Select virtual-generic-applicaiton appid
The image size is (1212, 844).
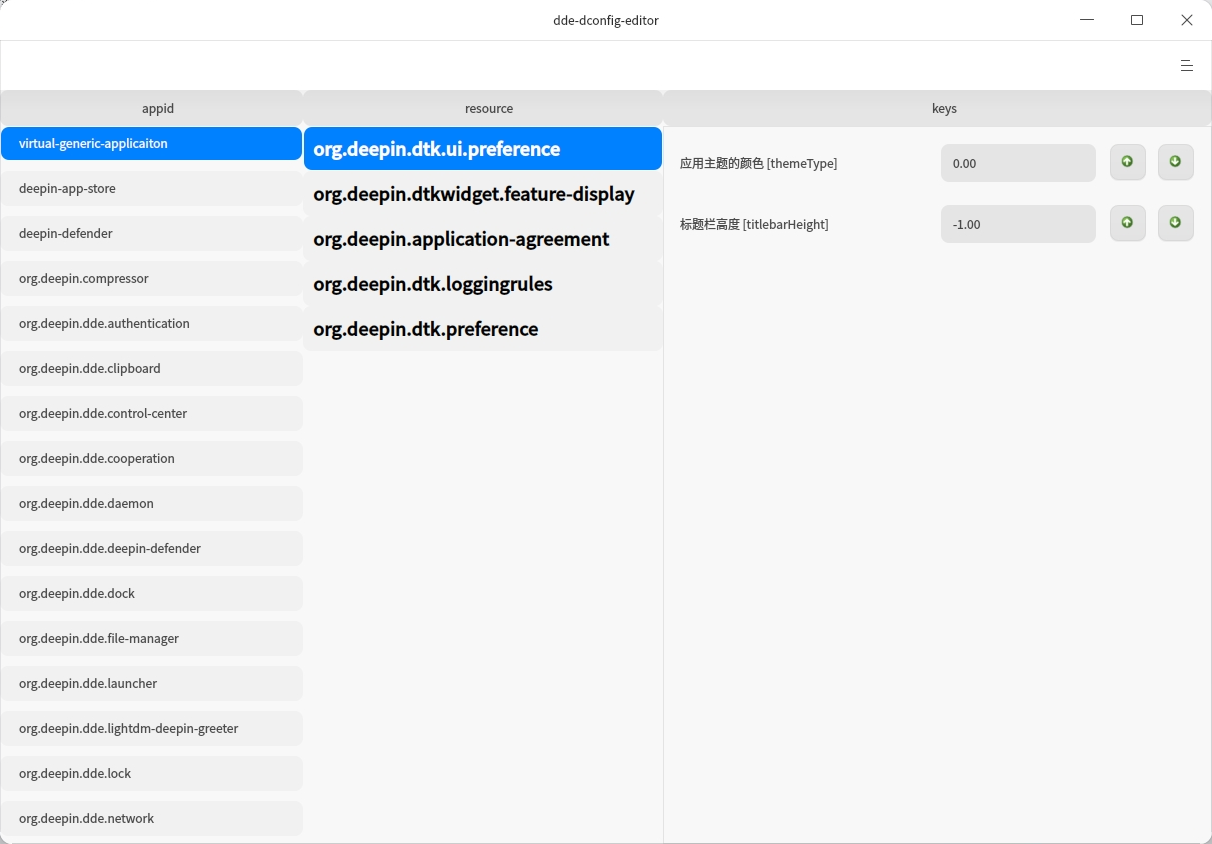pyautogui.click(x=151, y=144)
